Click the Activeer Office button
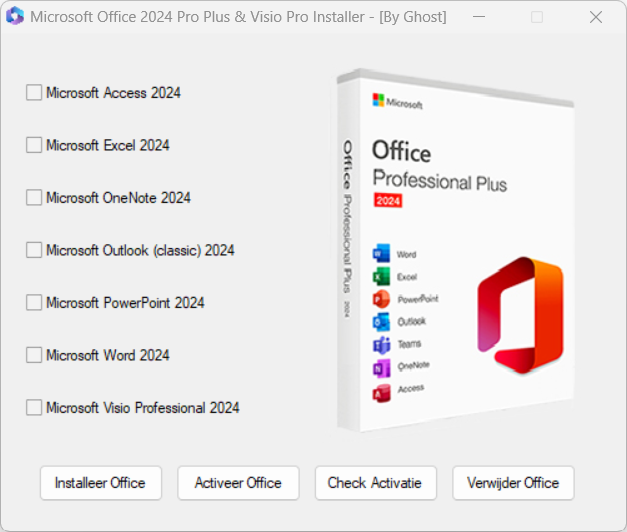 238,483
